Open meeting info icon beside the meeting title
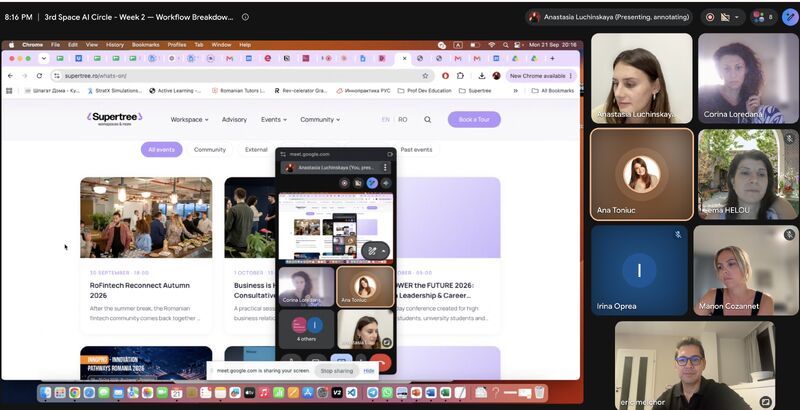800x410 pixels. 245,17
